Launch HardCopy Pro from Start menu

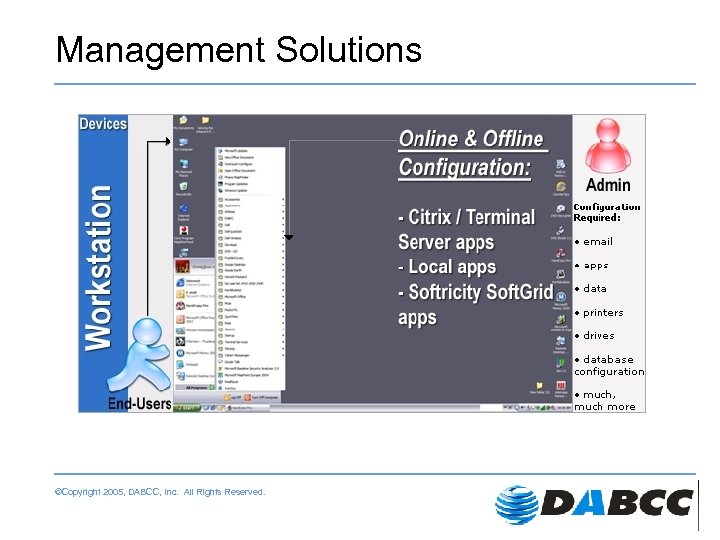[195, 306]
